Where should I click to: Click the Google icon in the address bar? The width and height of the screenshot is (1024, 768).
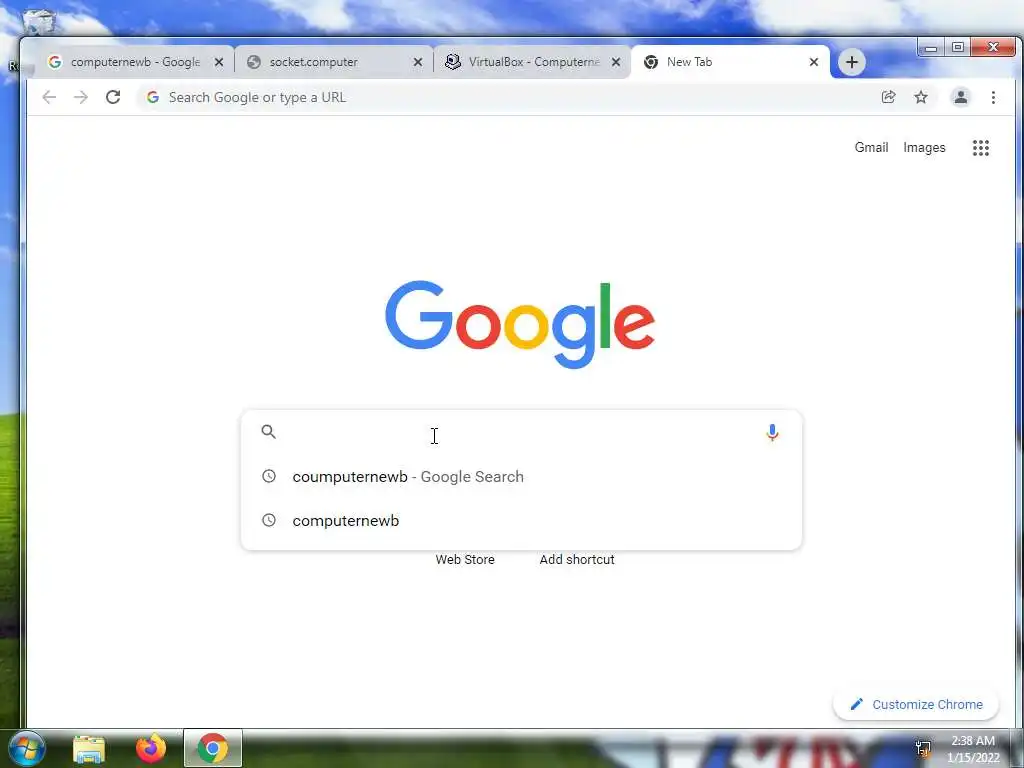click(x=153, y=97)
